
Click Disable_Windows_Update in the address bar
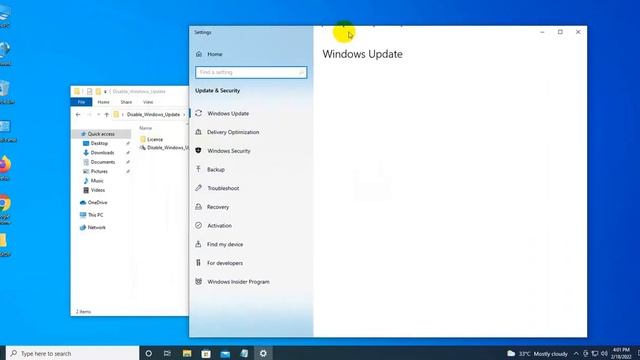coord(153,115)
